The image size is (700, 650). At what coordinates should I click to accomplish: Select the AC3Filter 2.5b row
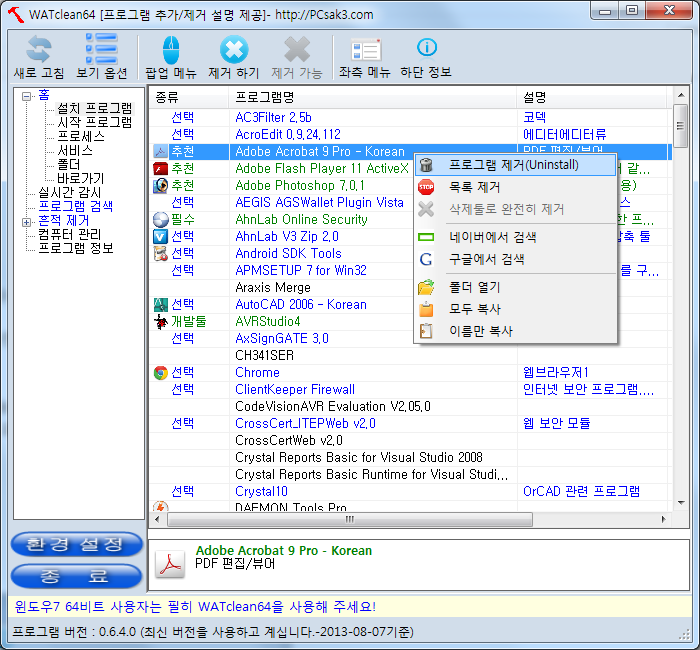pyautogui.click(x=410, y=117)
